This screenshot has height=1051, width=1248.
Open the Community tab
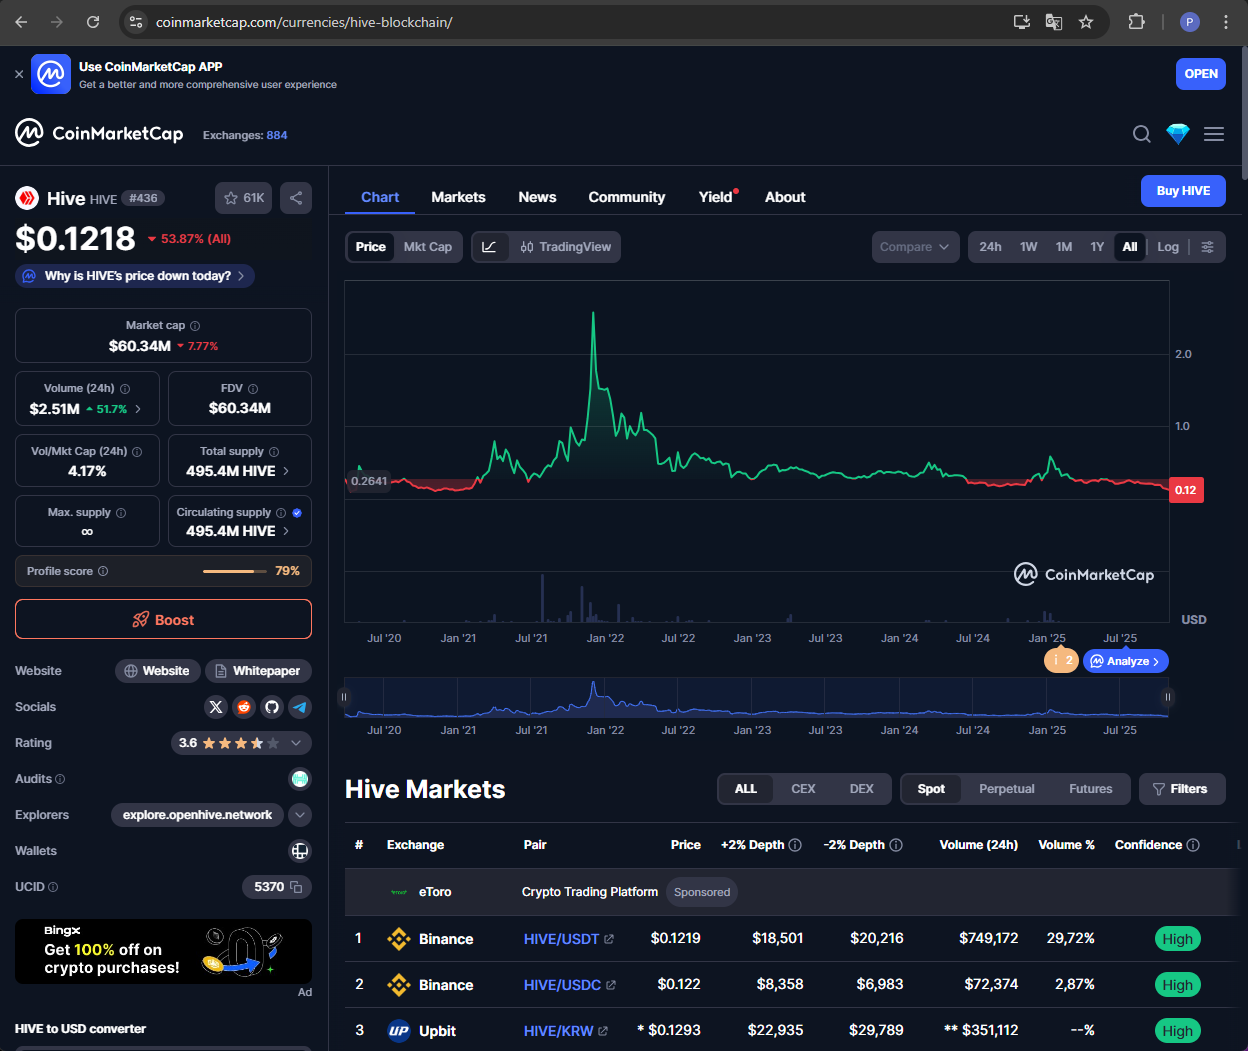(x=626, y=197)
